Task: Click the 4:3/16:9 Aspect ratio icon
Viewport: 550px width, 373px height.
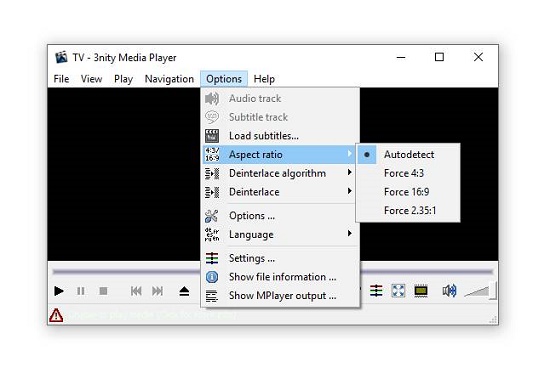Action: coord(212,154)
